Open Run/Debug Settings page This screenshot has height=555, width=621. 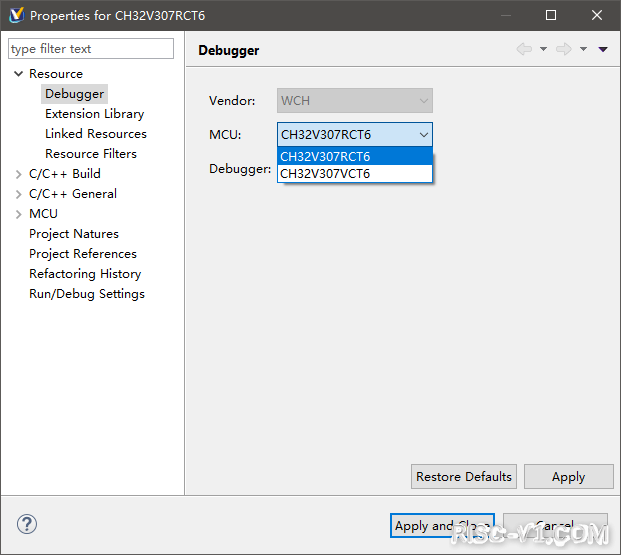click(87, 294)
